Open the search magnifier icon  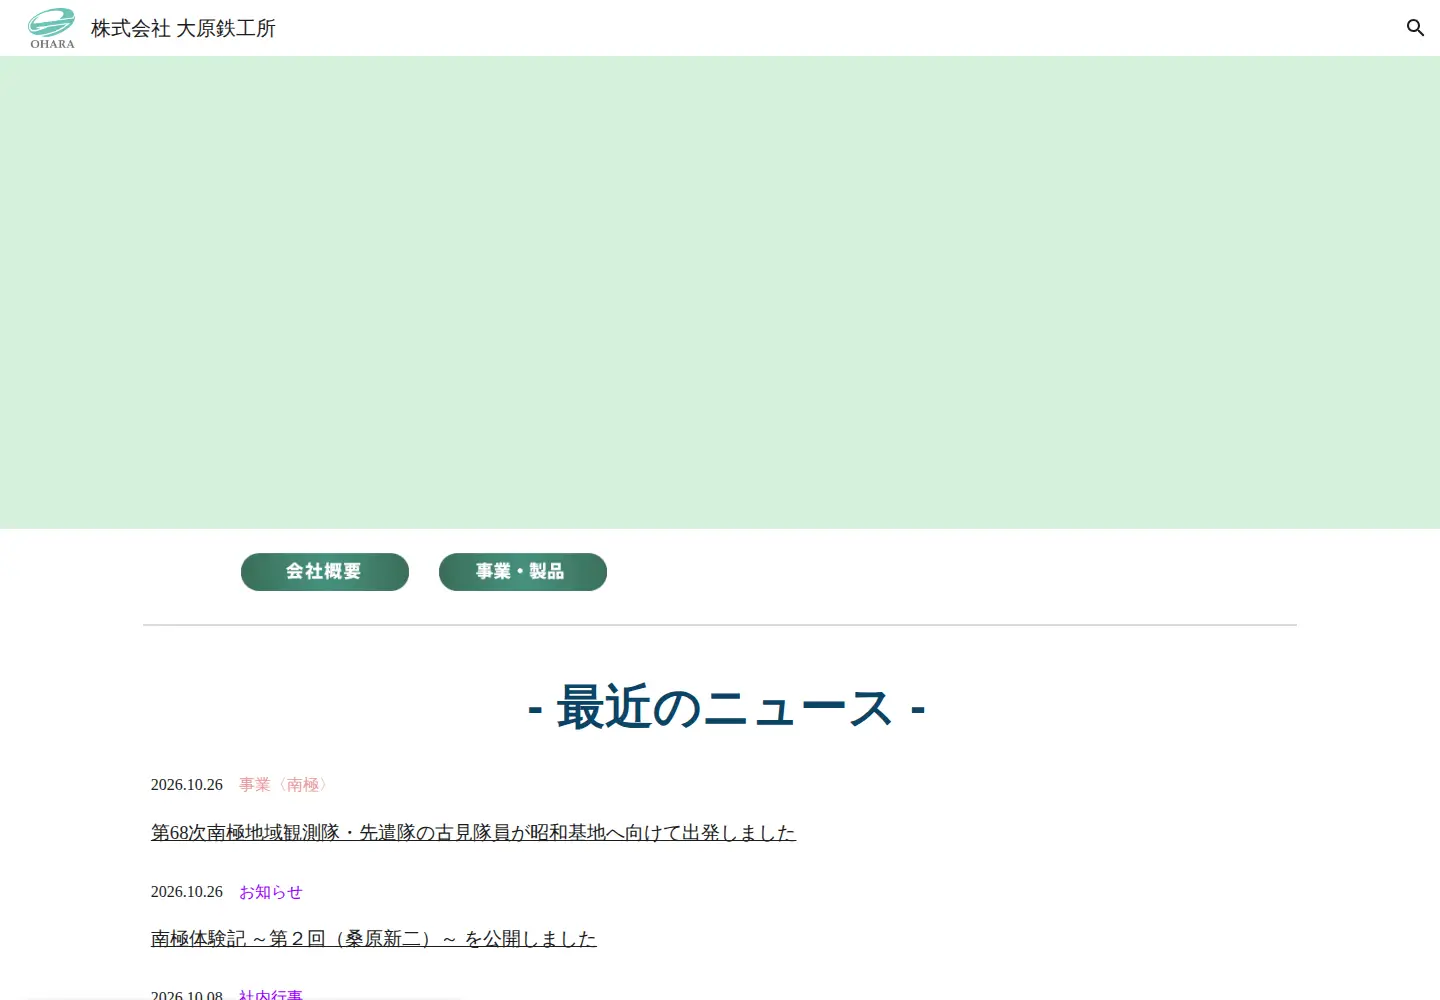pos(1415,28)
